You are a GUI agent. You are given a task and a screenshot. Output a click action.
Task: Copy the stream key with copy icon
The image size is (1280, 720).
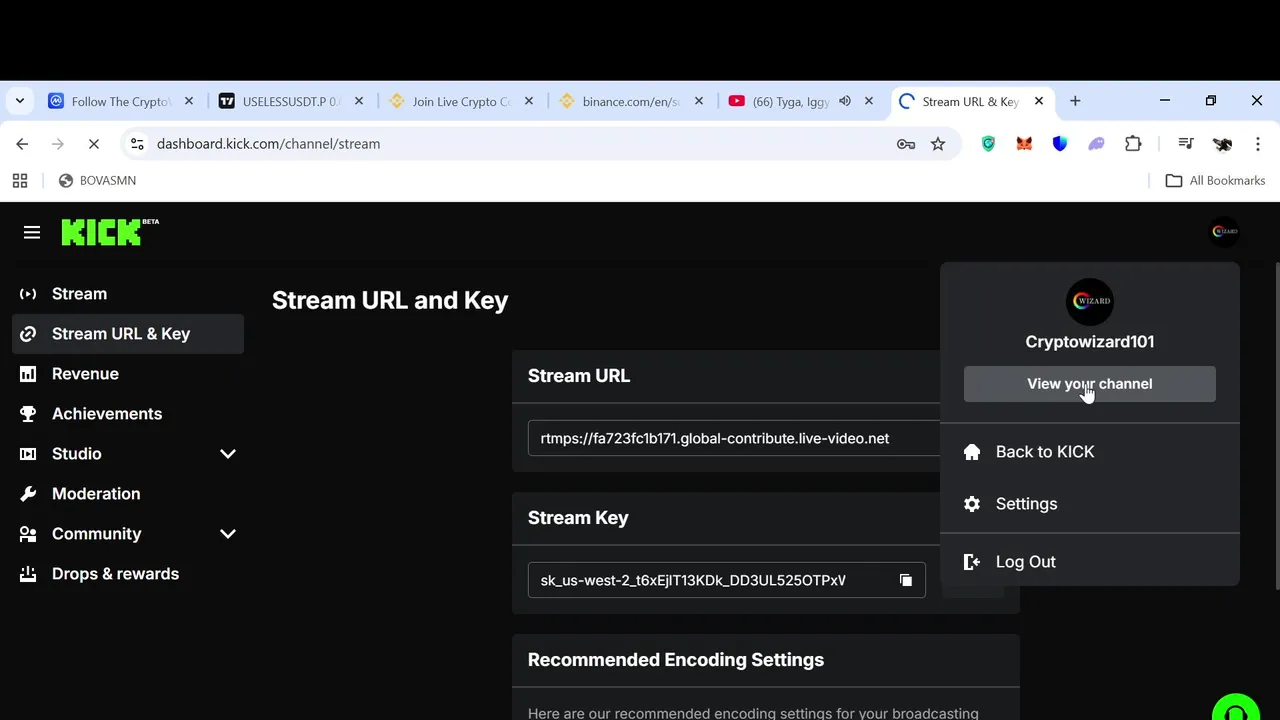pos(906,580)
